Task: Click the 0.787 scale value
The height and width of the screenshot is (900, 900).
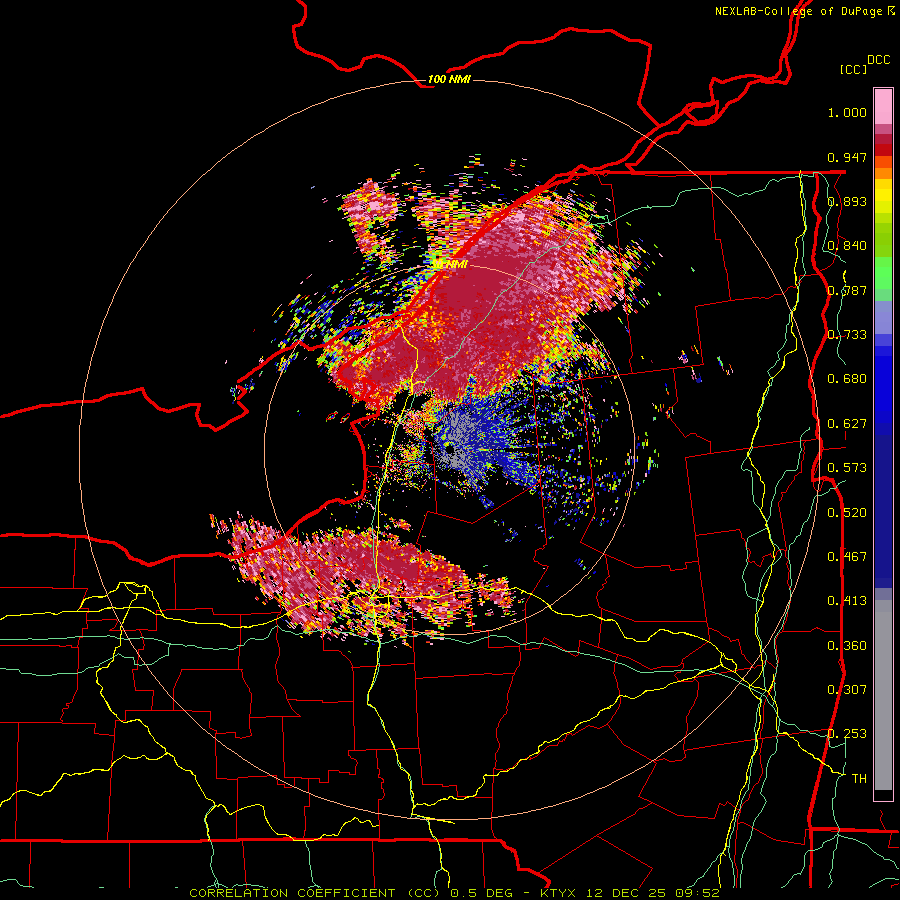Action: [847, 290]
